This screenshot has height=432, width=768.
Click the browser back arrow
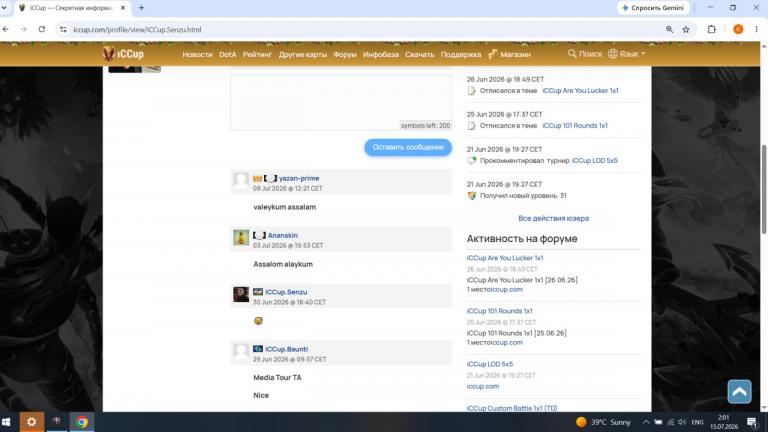(x=6, y=29)
